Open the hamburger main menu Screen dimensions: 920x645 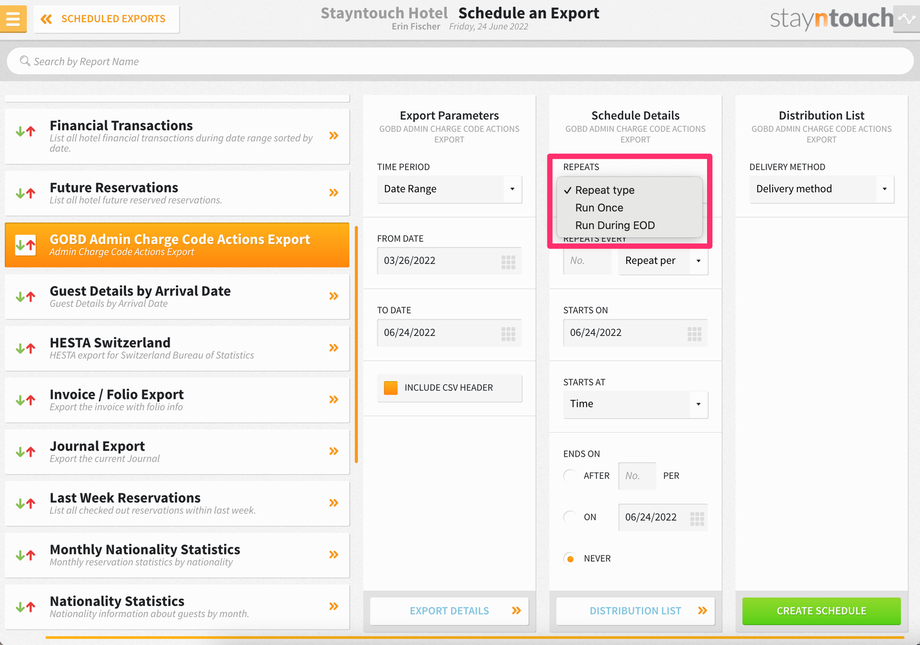(x=13, y=18)
